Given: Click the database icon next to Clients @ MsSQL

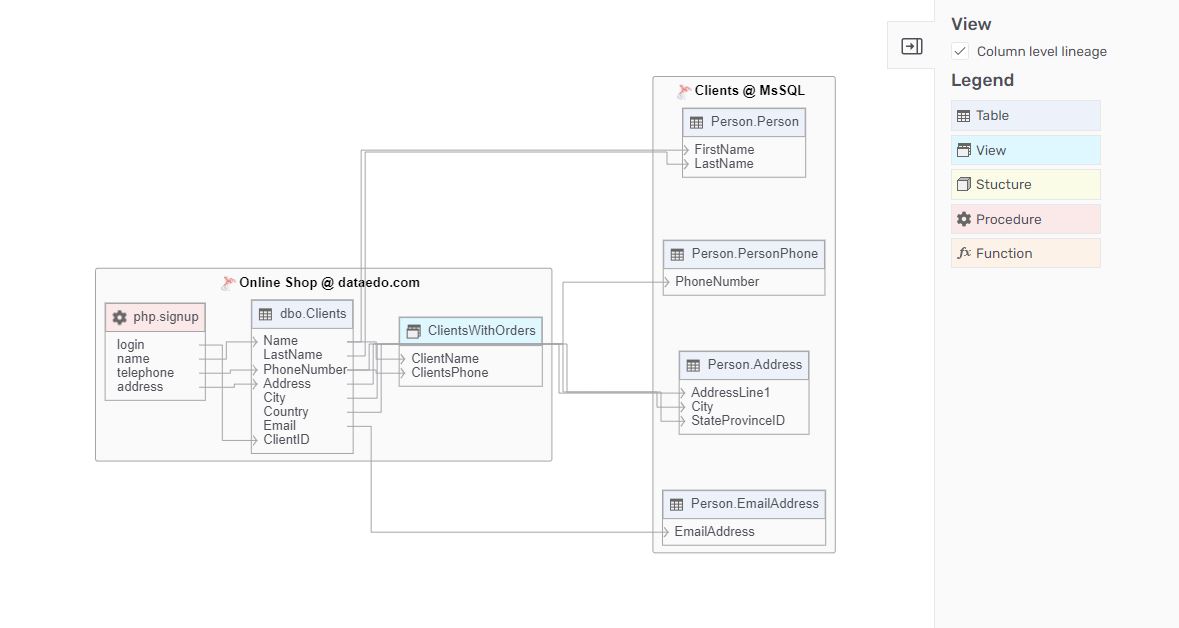Looking at the screenshot, I should click(x=683, y=90).
